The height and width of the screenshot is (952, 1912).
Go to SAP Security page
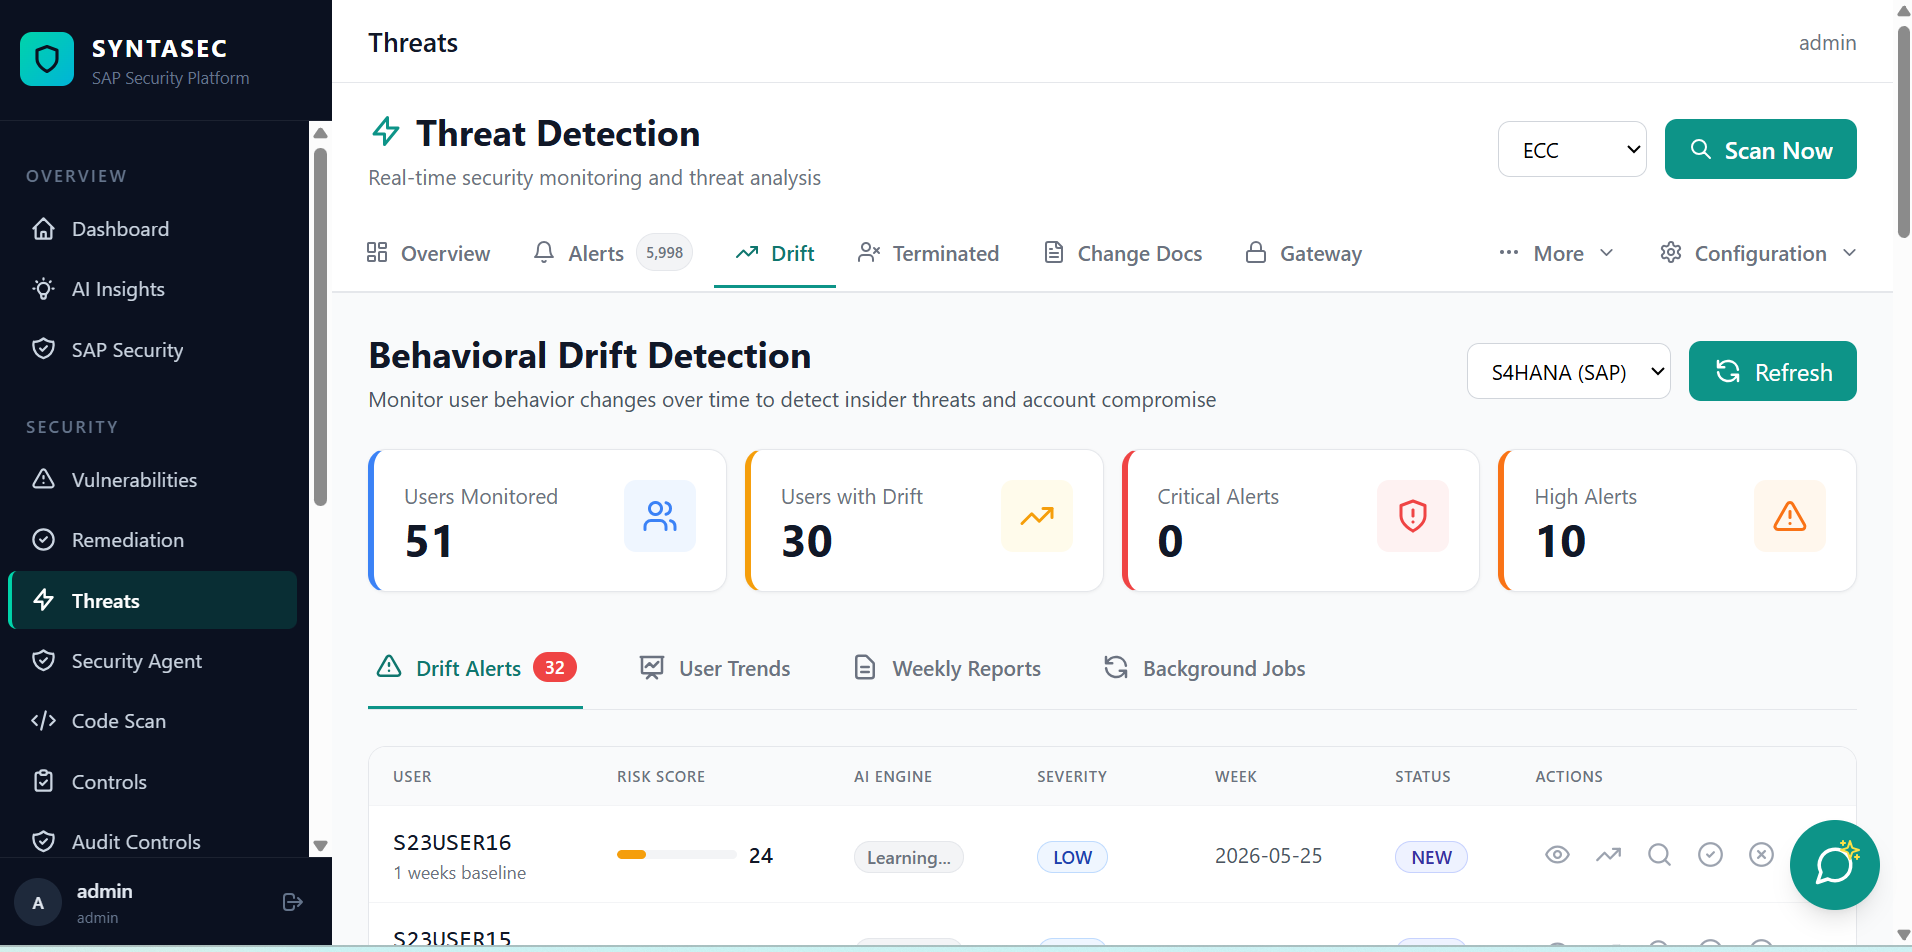coord(153,350)
